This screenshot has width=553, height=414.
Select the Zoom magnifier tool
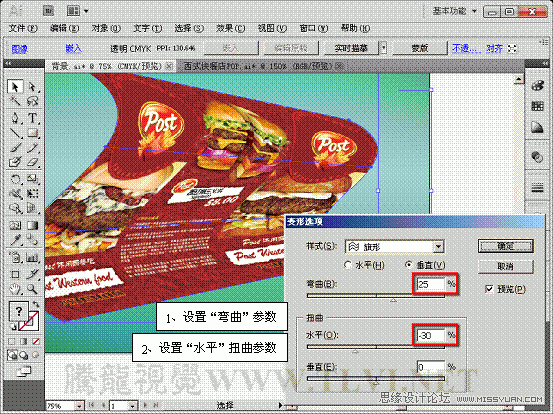point(32,289)
